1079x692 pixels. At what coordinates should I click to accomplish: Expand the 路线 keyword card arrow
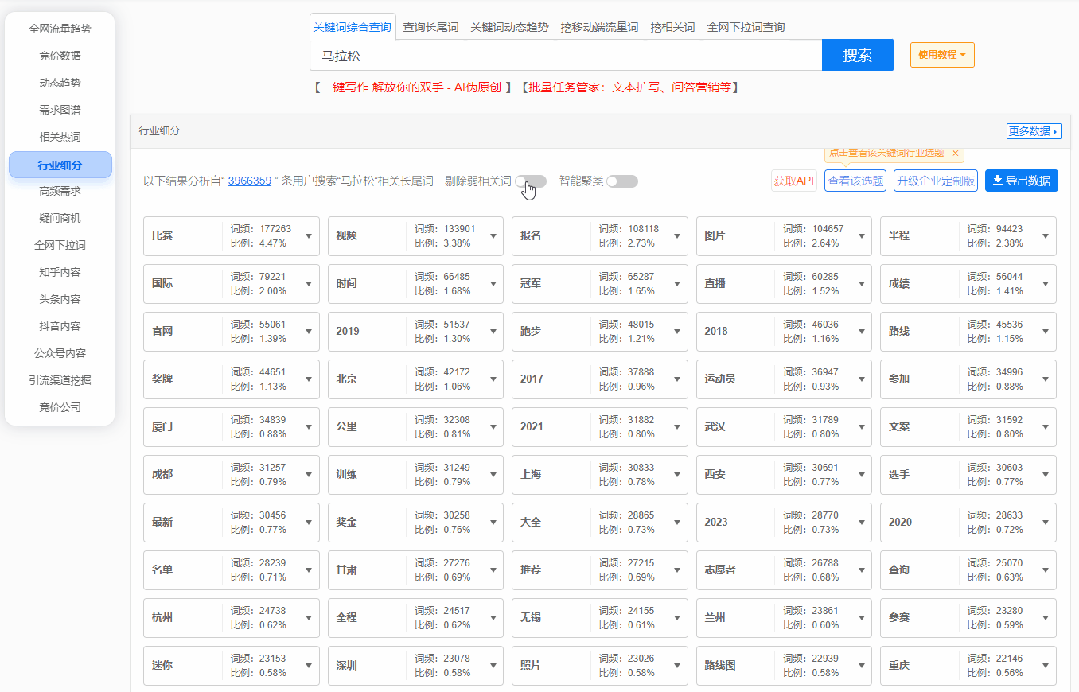coord(1045,332)
